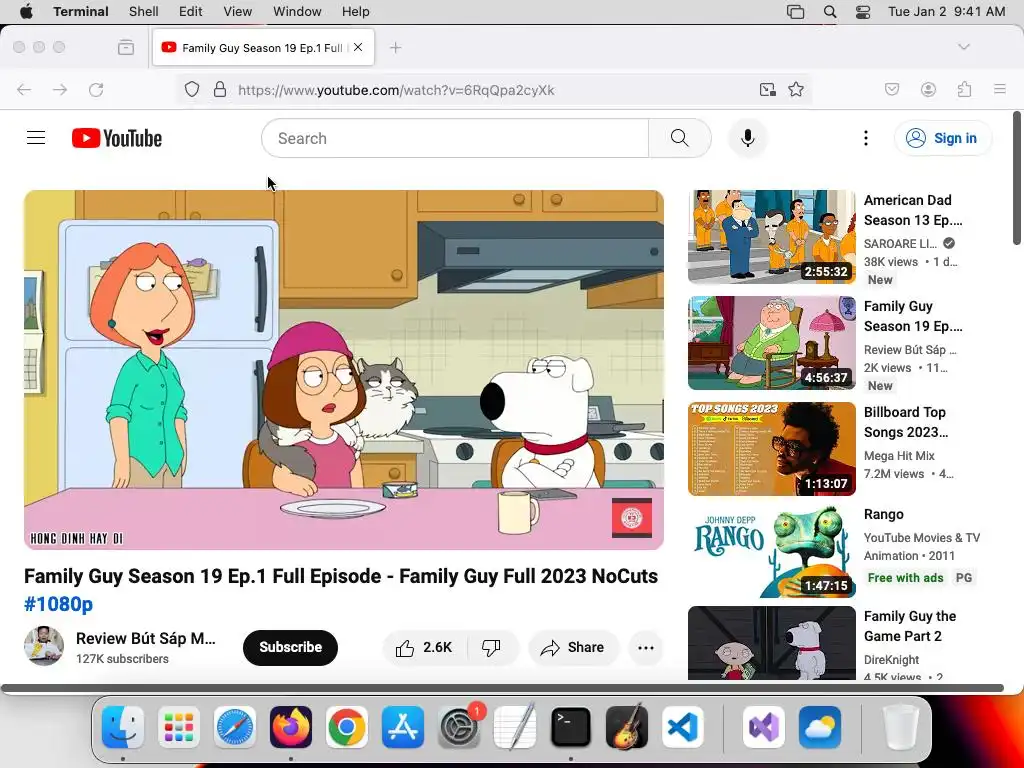The image size is (1024, 768).
Task: Open macOS Control Center
Action: point(863,12)
